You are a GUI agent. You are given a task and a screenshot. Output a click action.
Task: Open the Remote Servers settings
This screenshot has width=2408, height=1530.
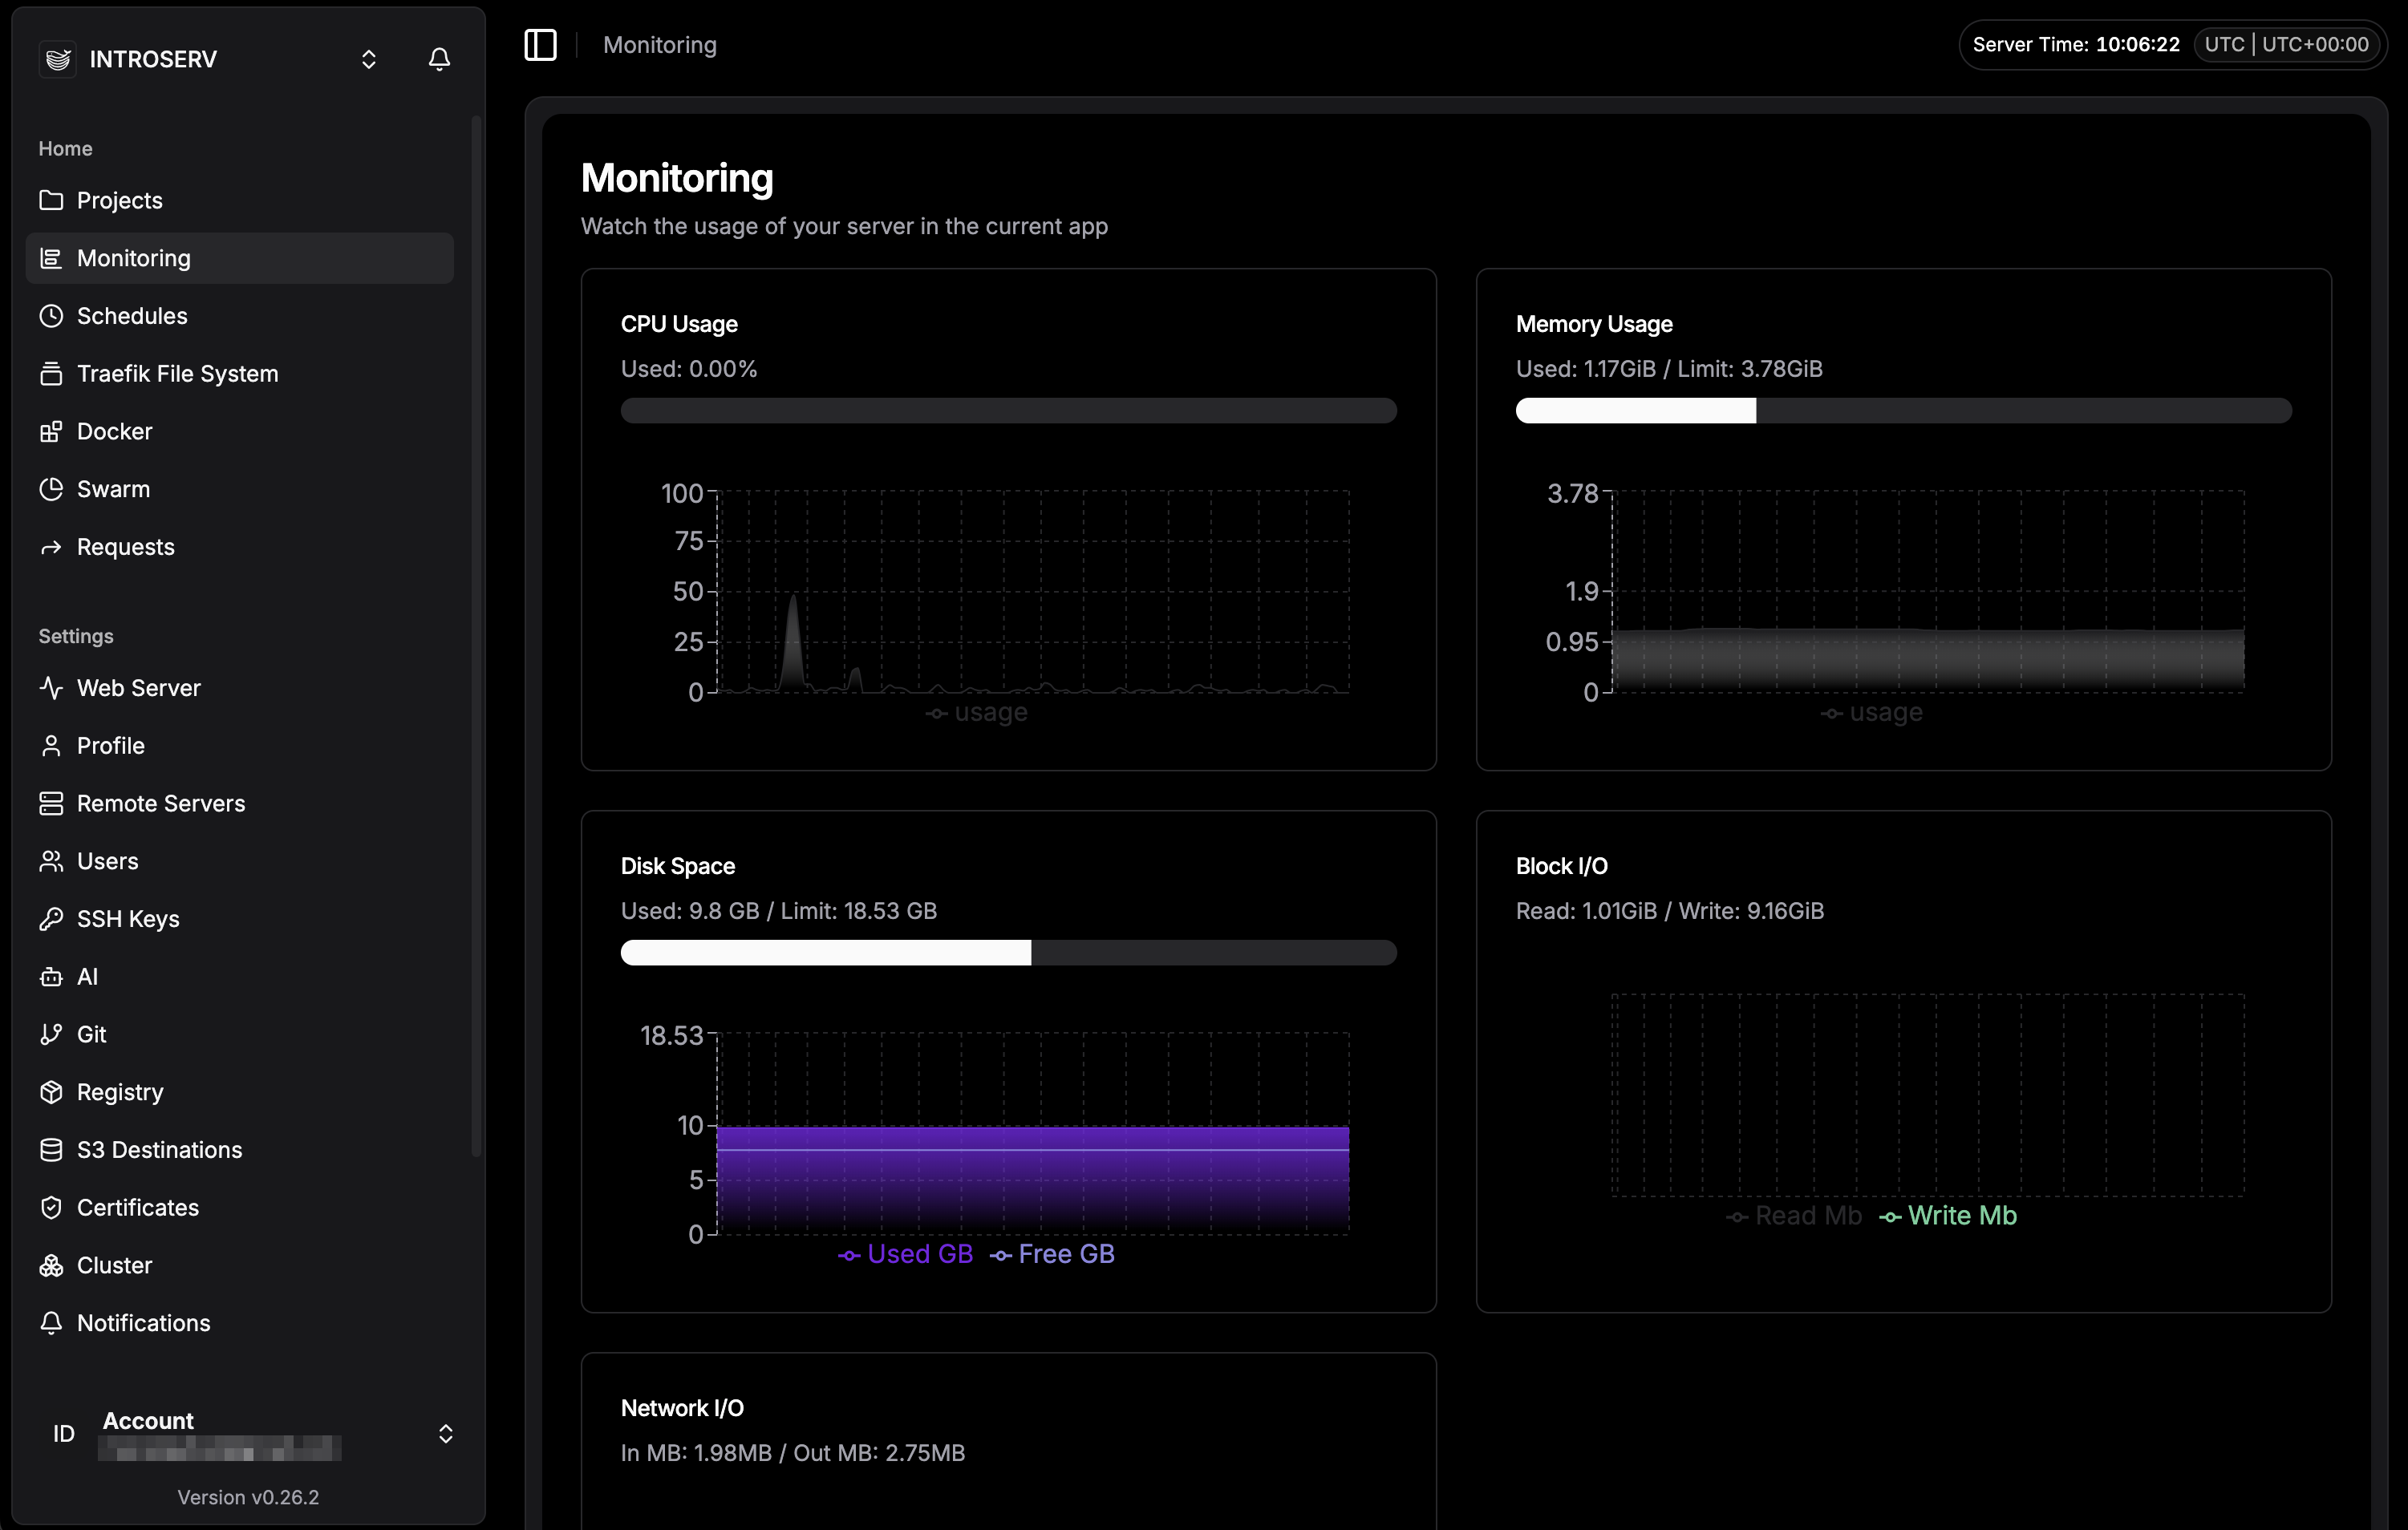[x=160, y=804]
